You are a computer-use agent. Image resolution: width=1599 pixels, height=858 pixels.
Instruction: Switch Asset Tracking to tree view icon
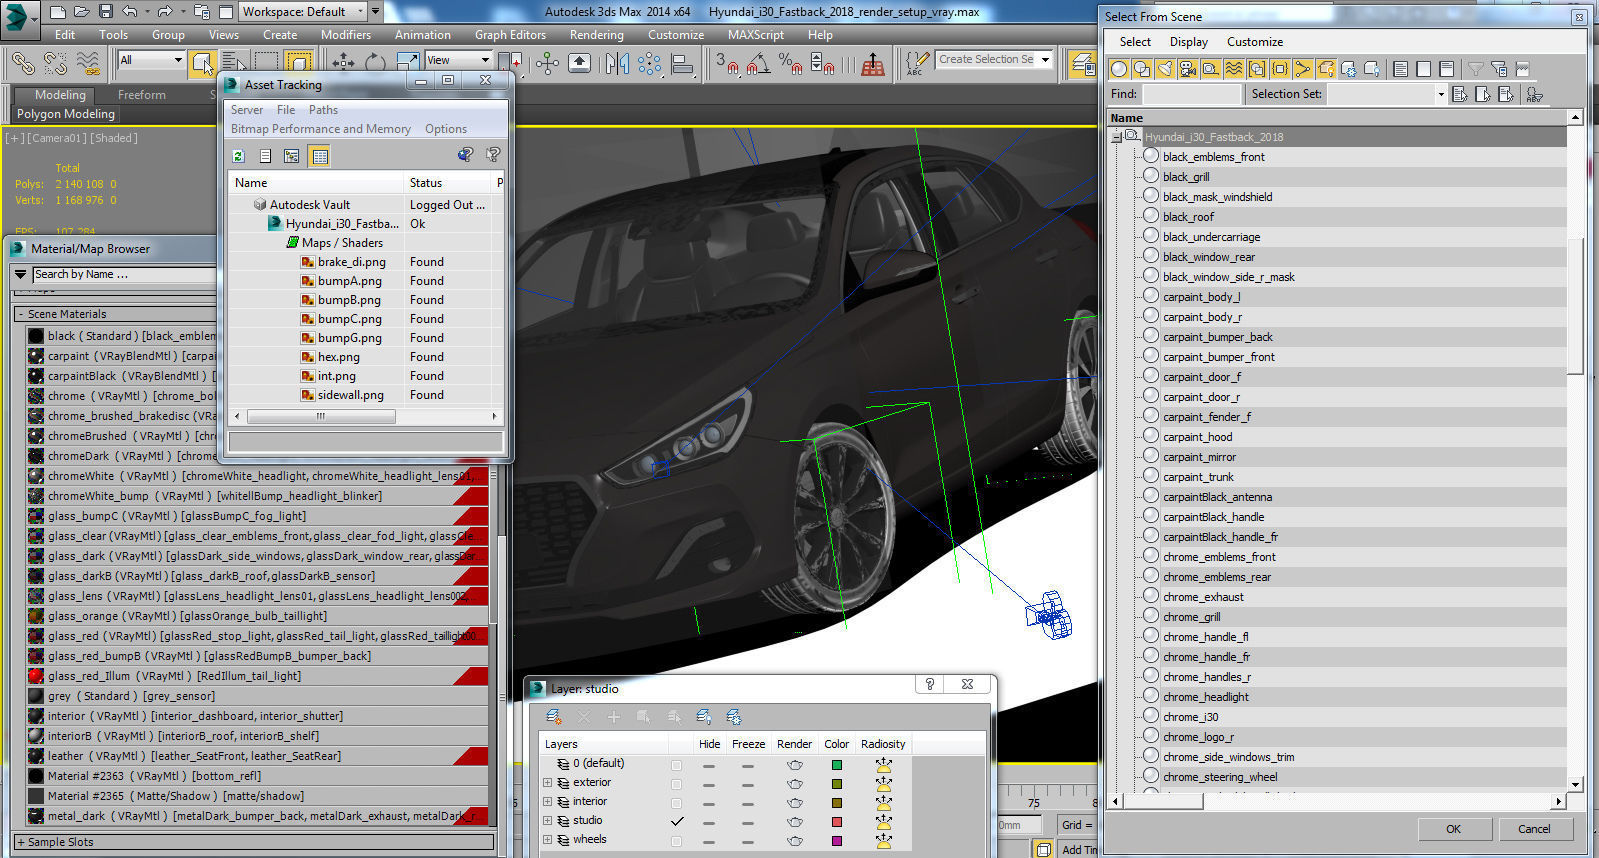pyautogui.click(x=292, y=156)
